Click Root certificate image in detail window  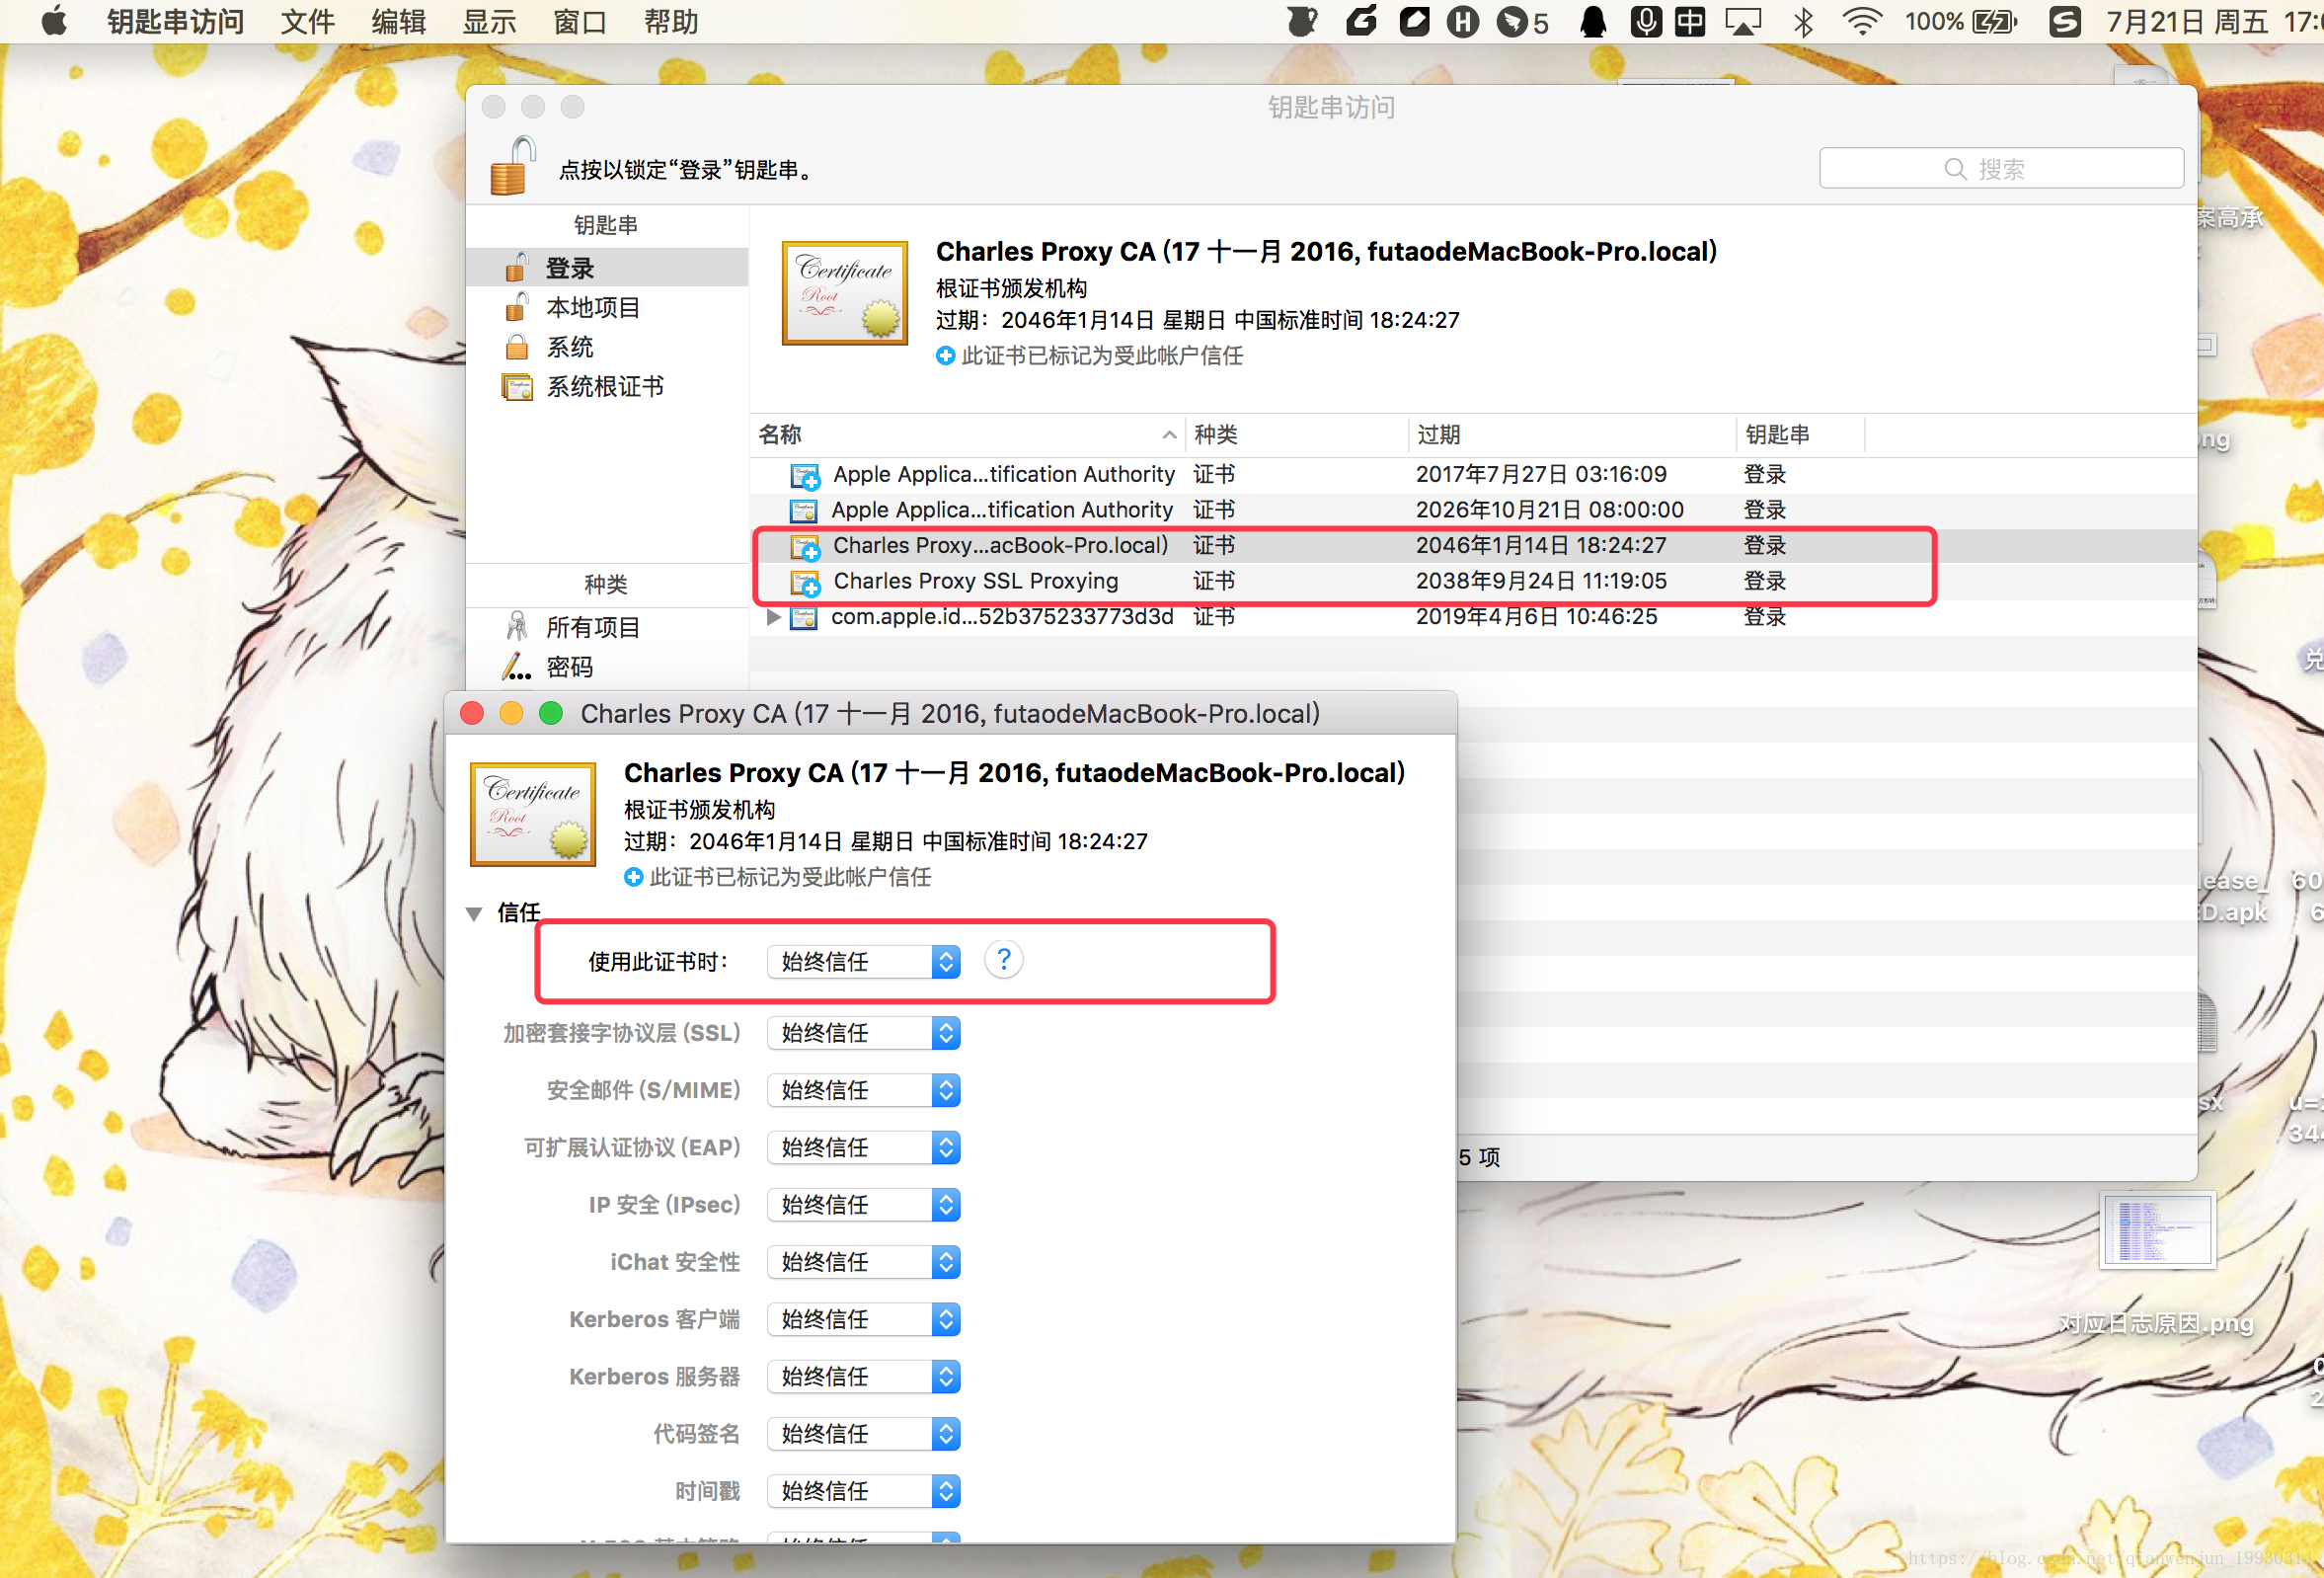[x=533, y=814]
